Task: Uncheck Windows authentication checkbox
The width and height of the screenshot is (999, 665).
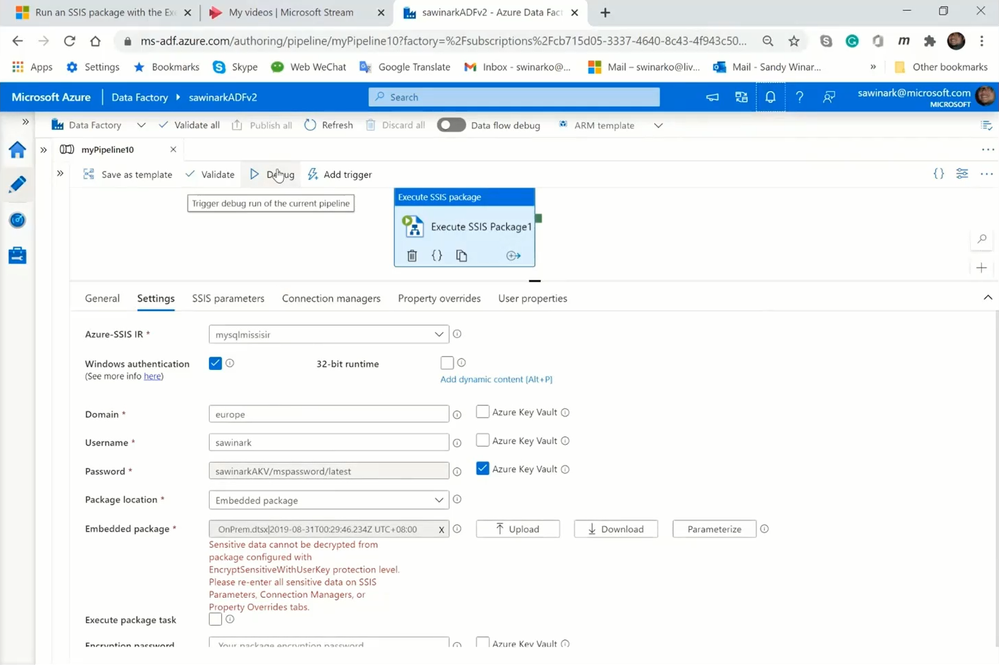Action: tap(215, 363)
